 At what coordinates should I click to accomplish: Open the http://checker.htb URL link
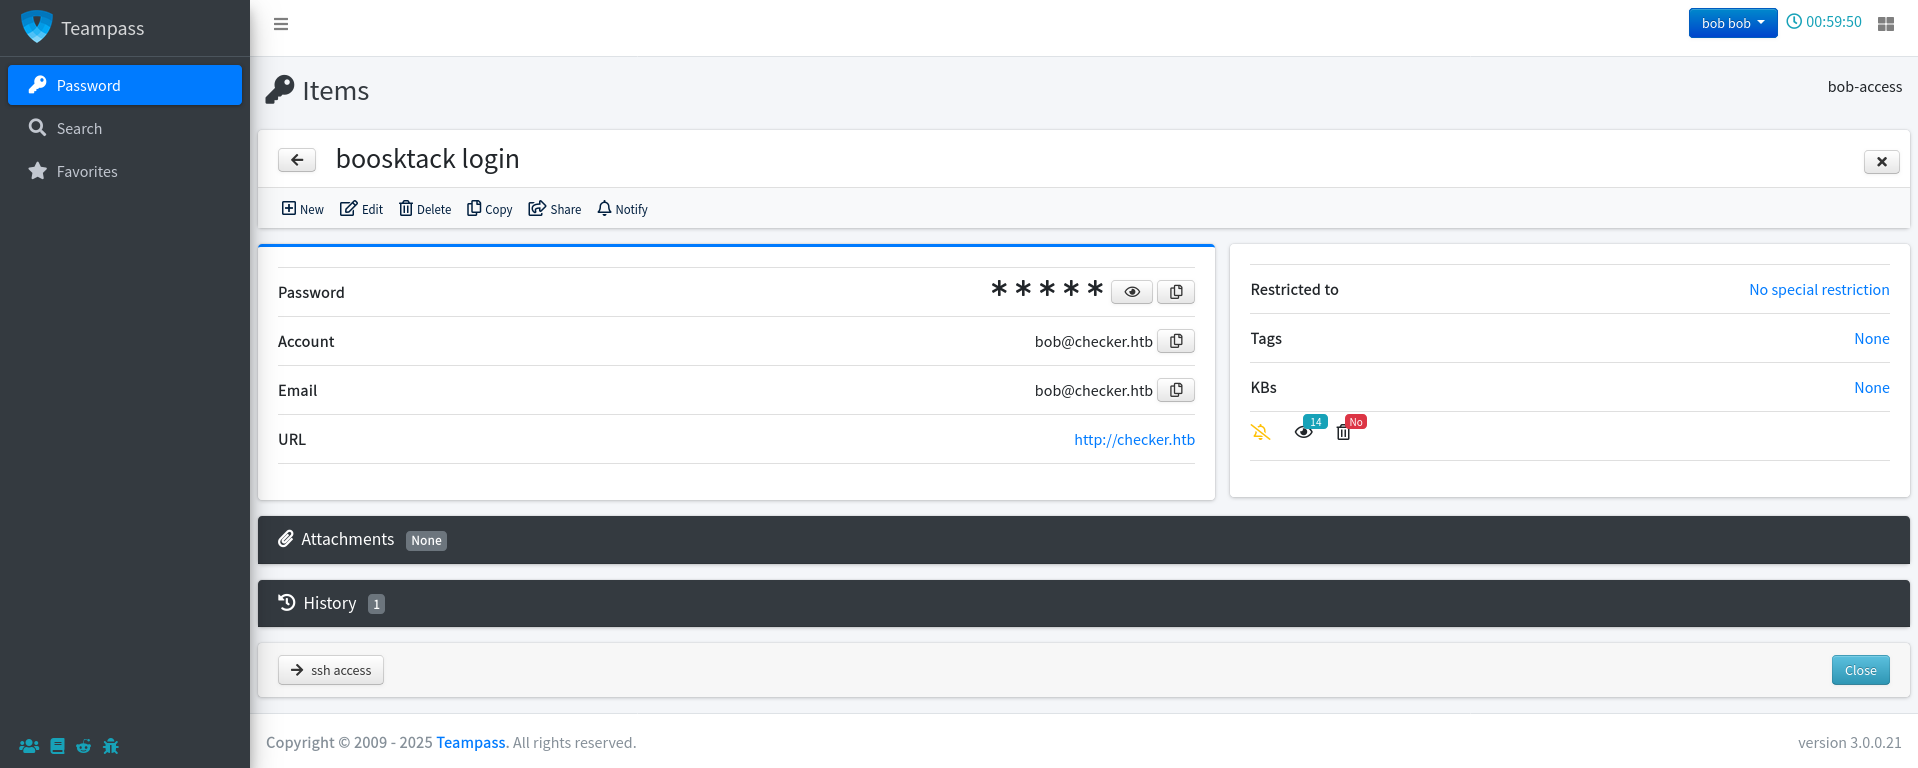pyautogui.click(x=1134, y=439)
